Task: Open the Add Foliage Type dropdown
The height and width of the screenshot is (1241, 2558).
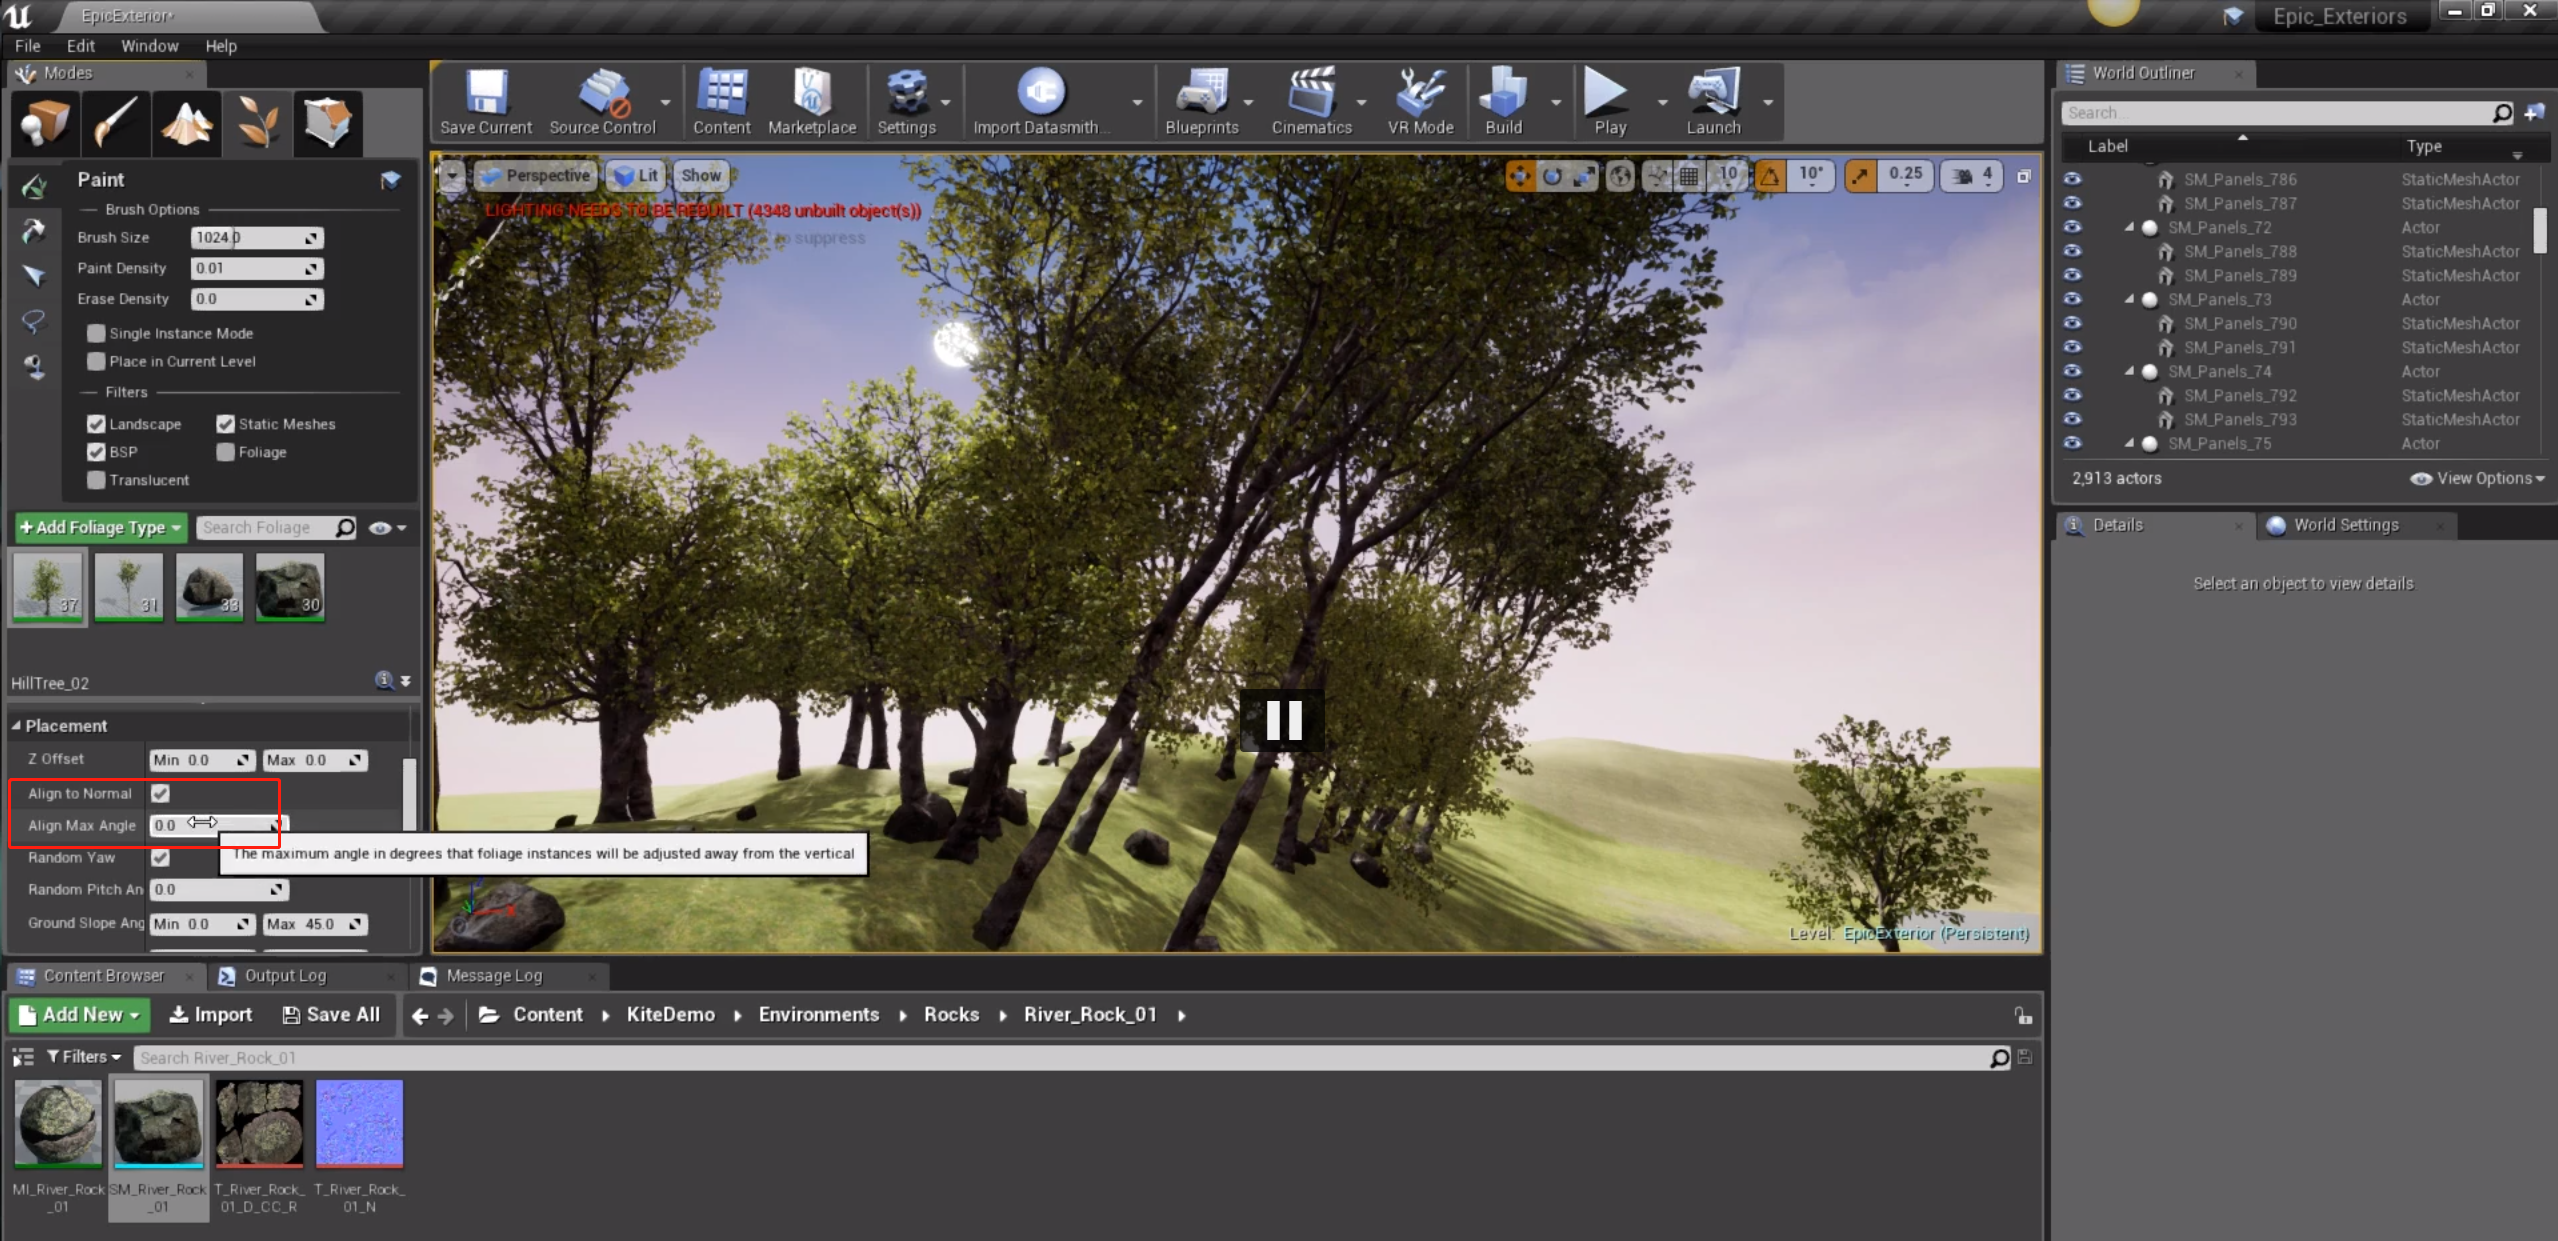Action: (101, 527)
